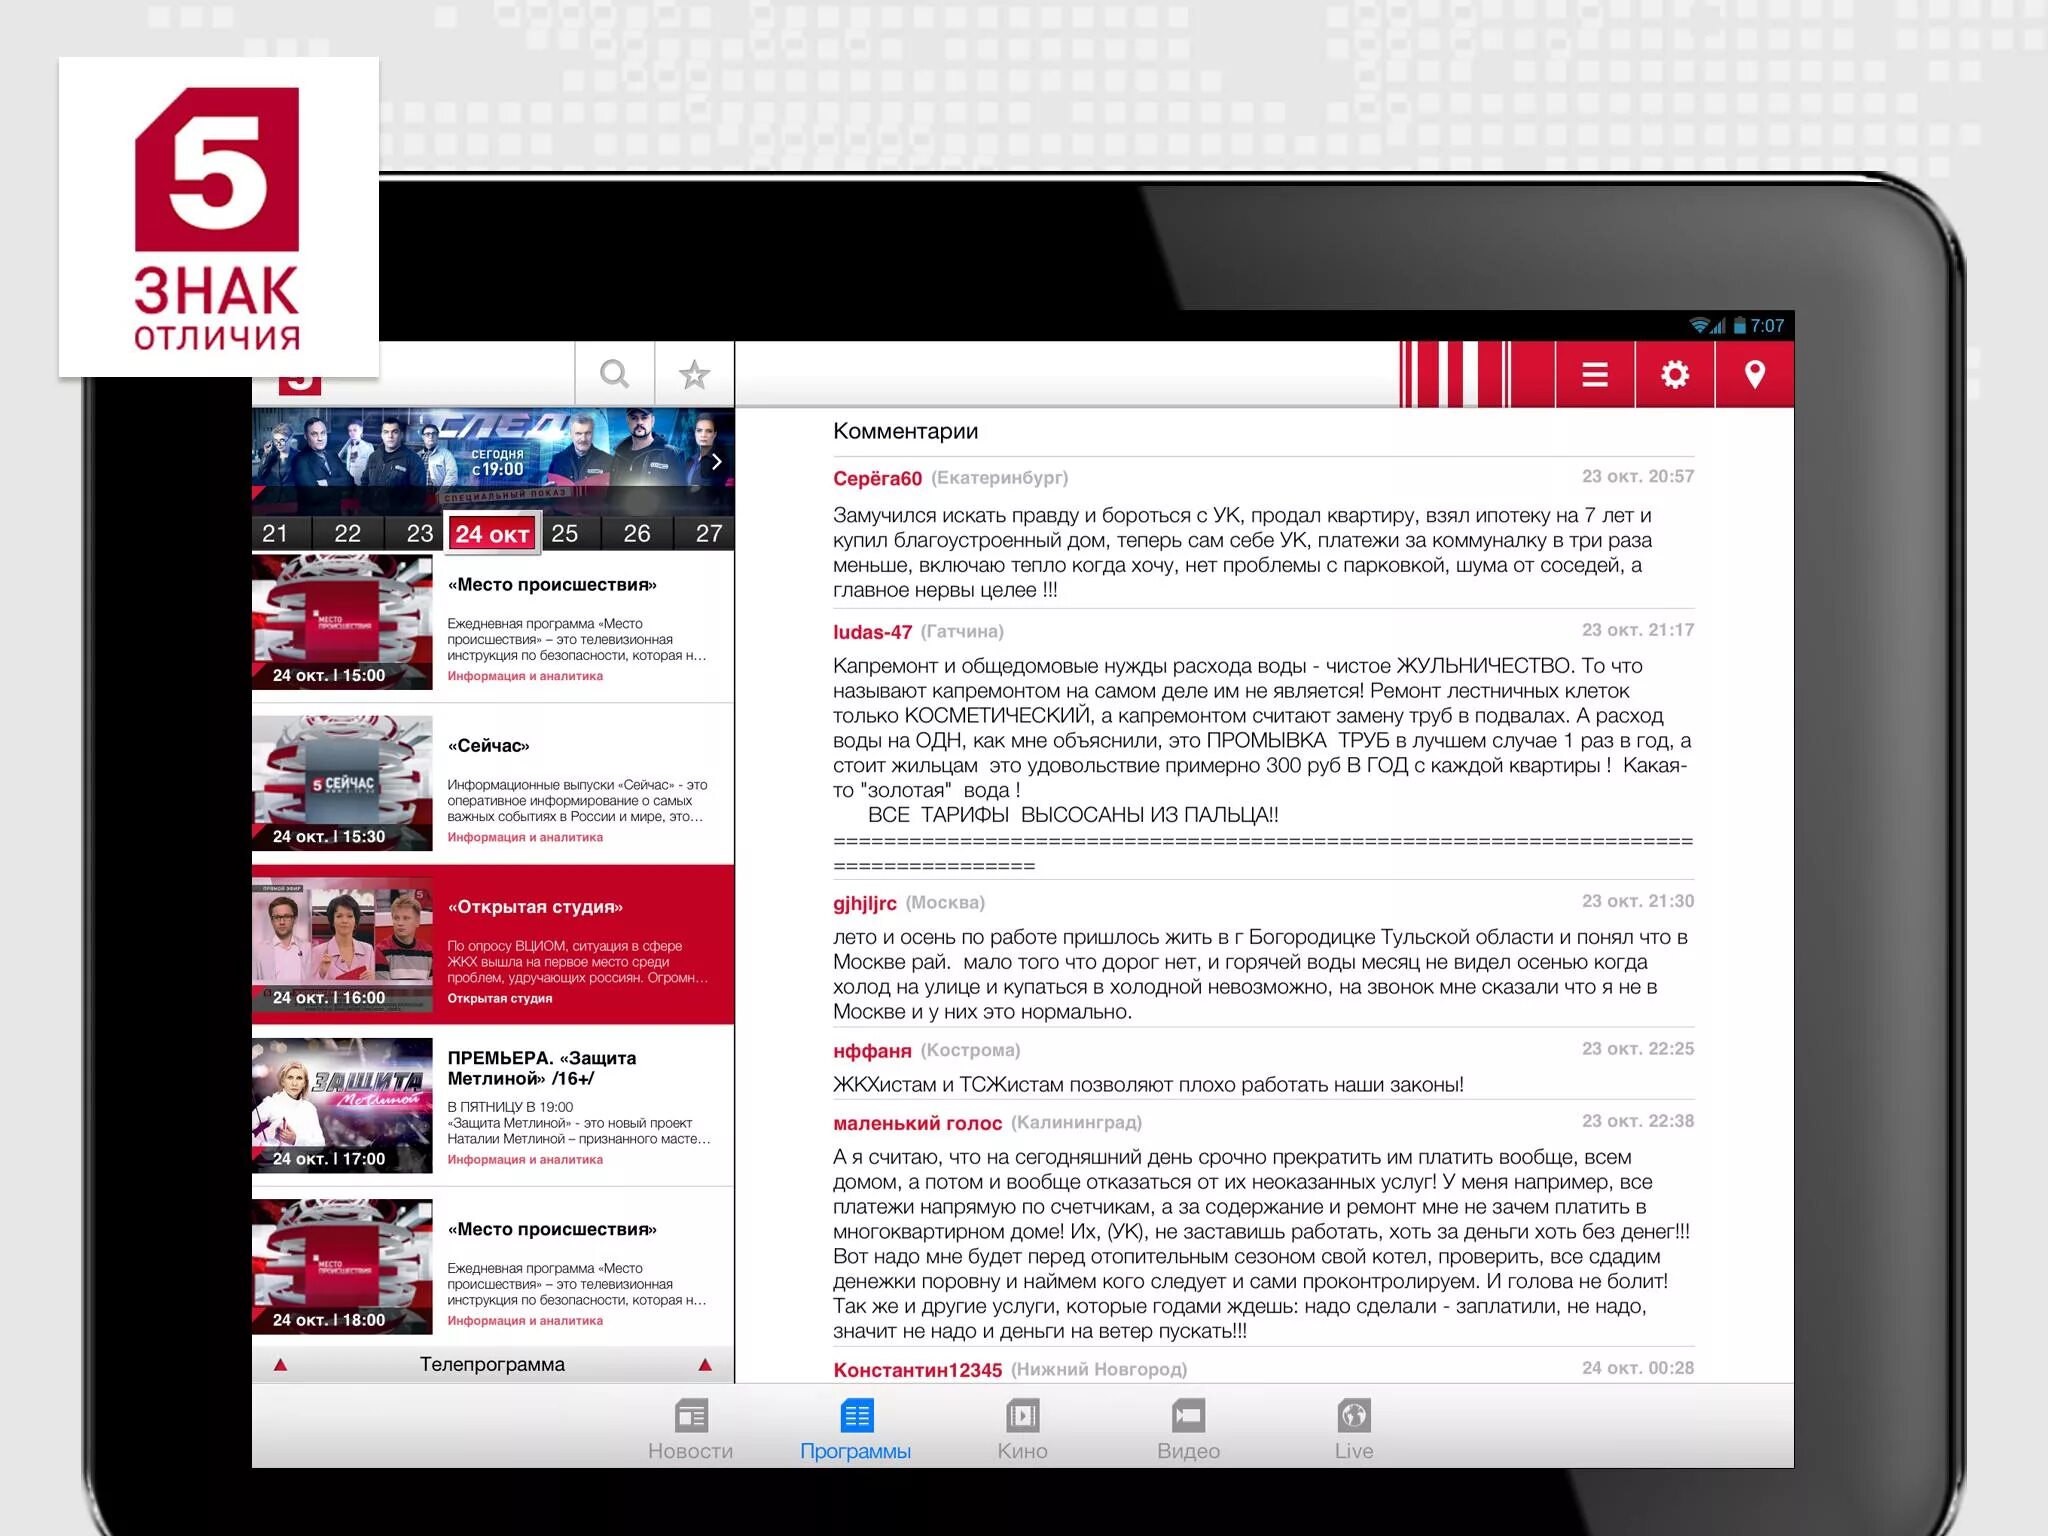Select the 24 окт date
The height and width of the screenshot is (1536, 2048).
click(492, 534)
